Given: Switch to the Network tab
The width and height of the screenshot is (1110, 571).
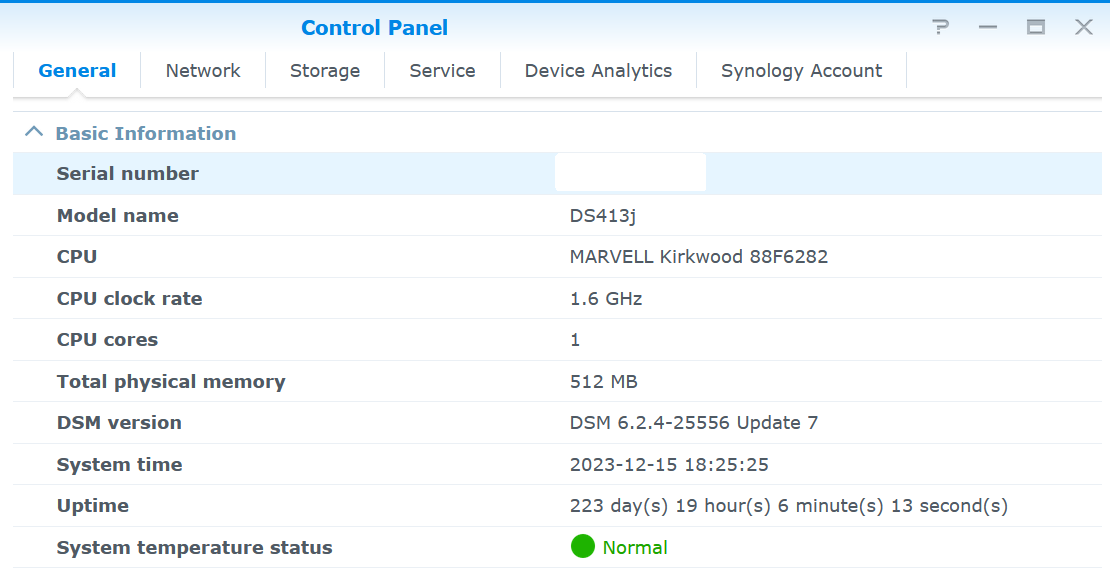Looking at the screenshot, I should [203, 71].
